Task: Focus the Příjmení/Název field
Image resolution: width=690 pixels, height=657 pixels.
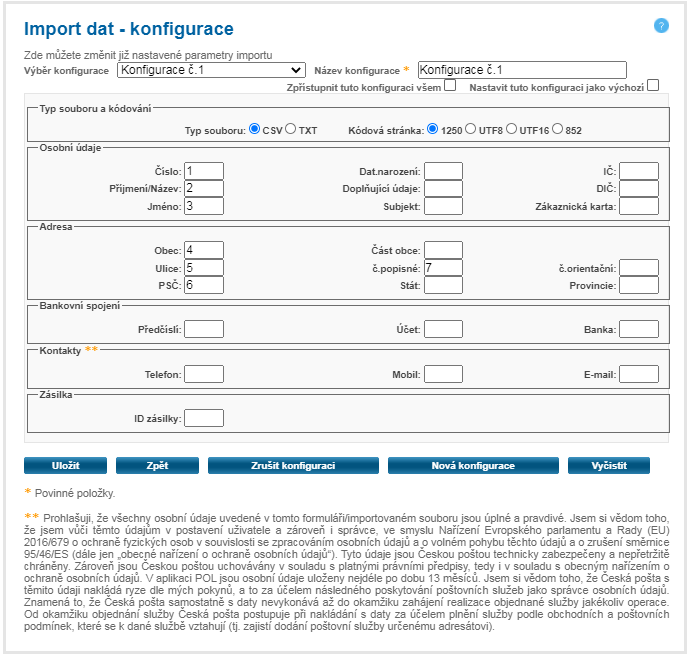Action: tap(204, 188)
